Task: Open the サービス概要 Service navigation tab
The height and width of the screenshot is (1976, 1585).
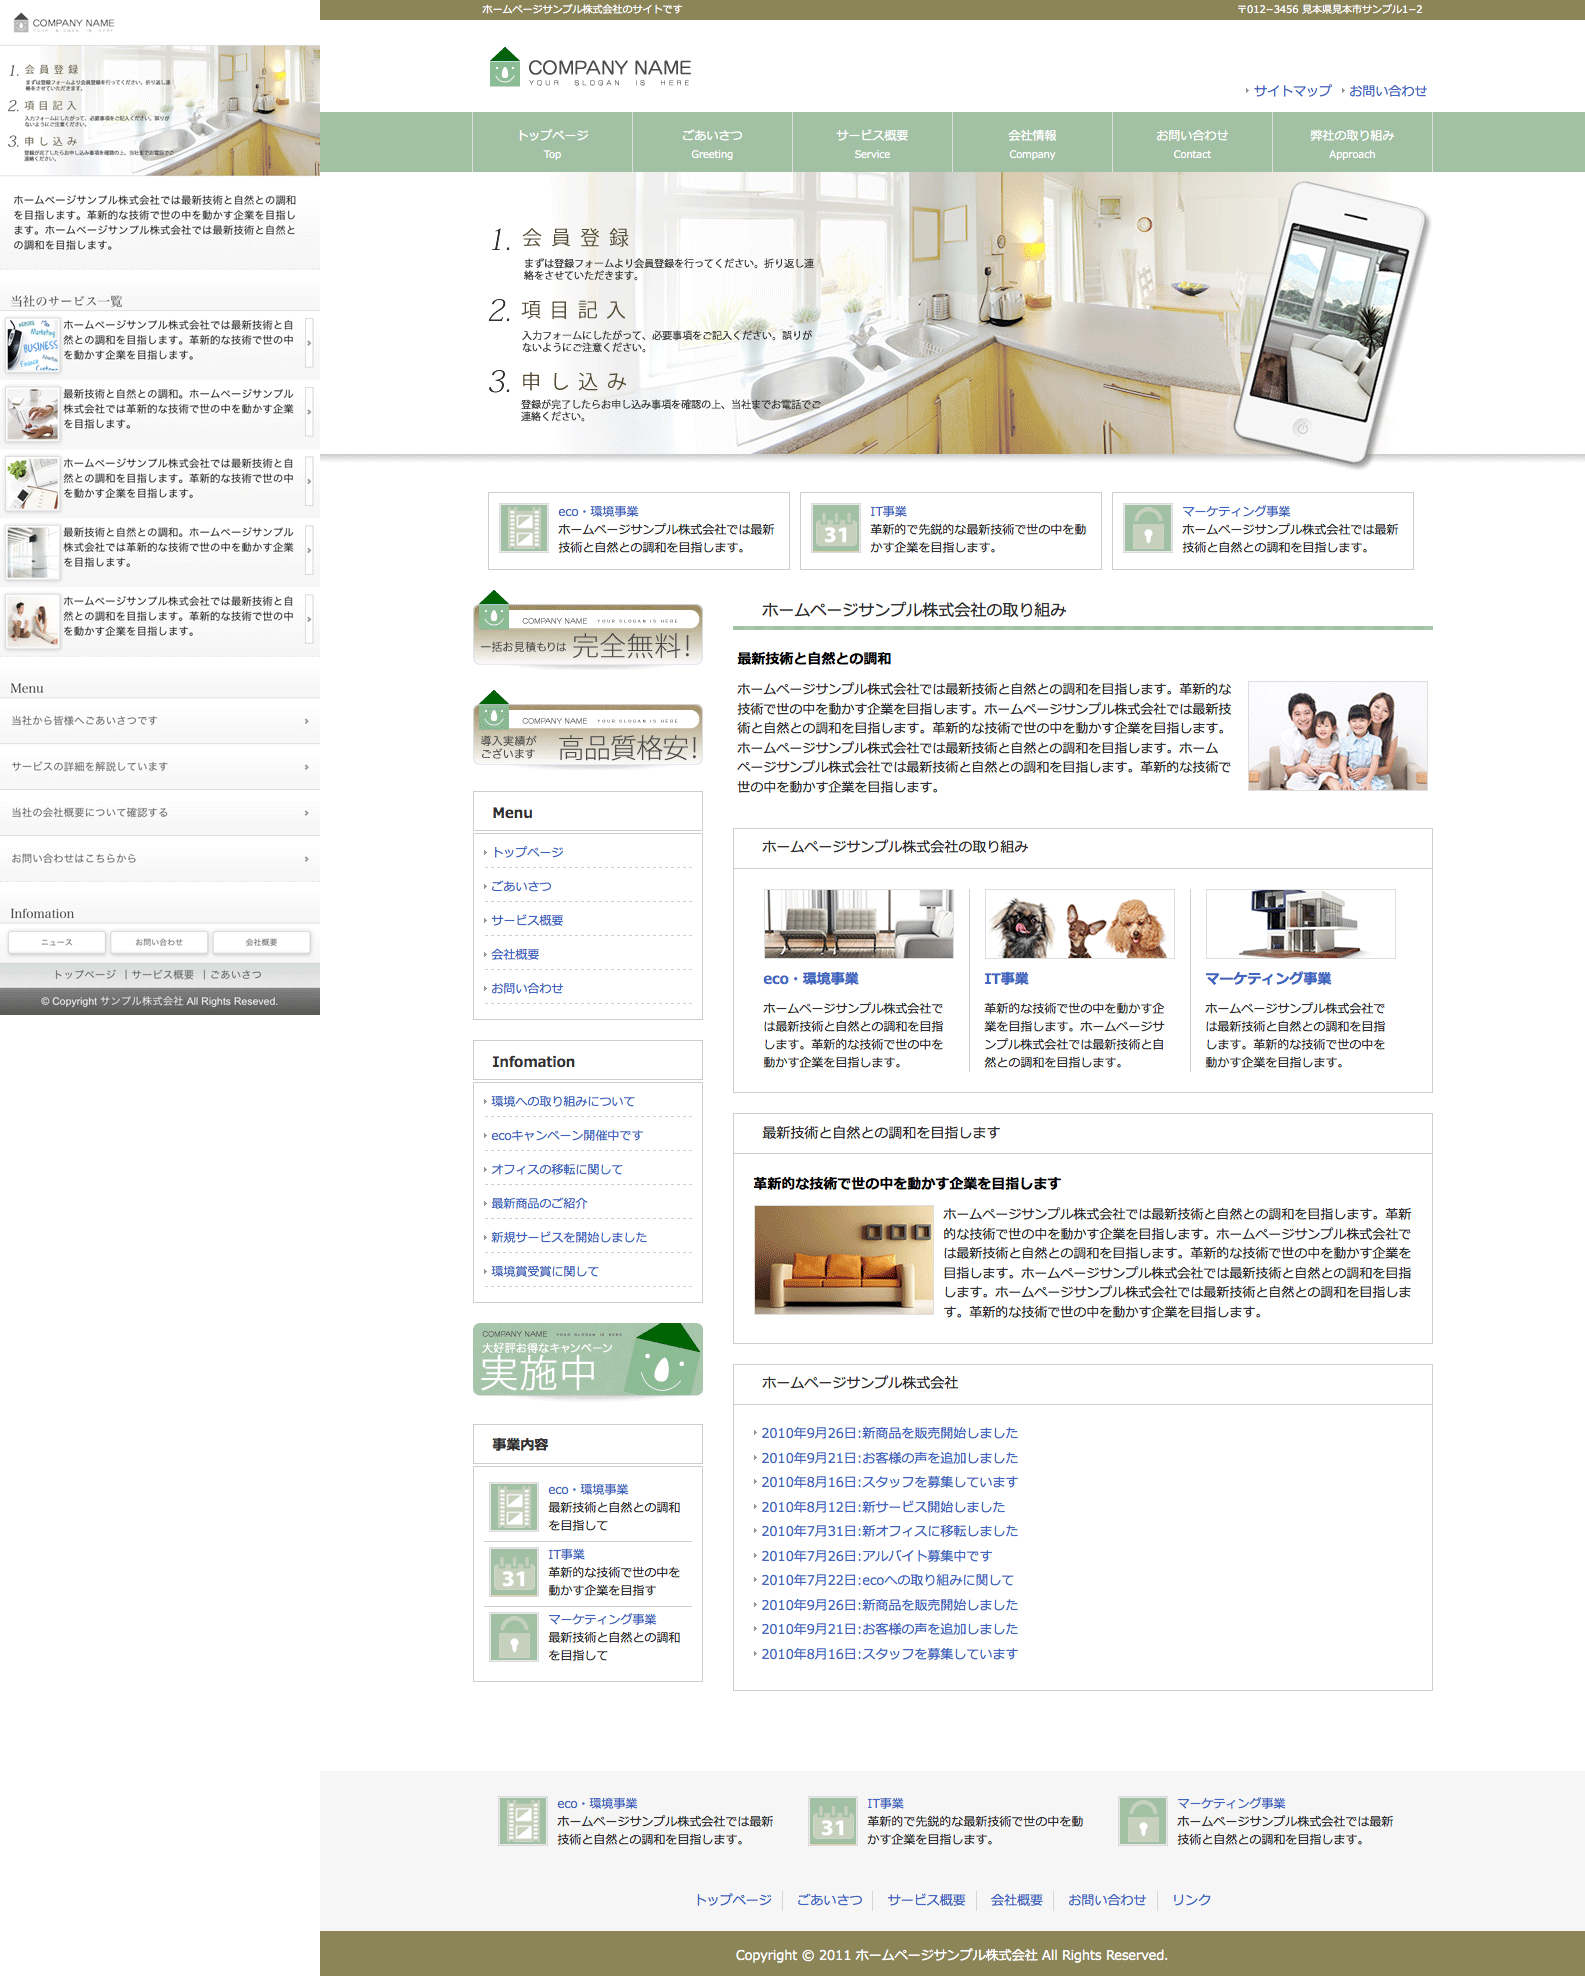Action: tap(872, 143)
